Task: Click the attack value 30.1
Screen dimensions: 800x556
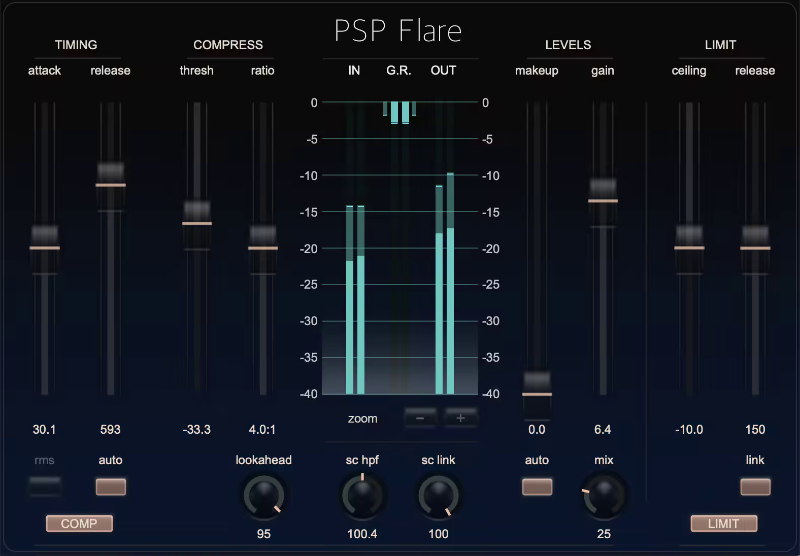Action: pos(44,429)
